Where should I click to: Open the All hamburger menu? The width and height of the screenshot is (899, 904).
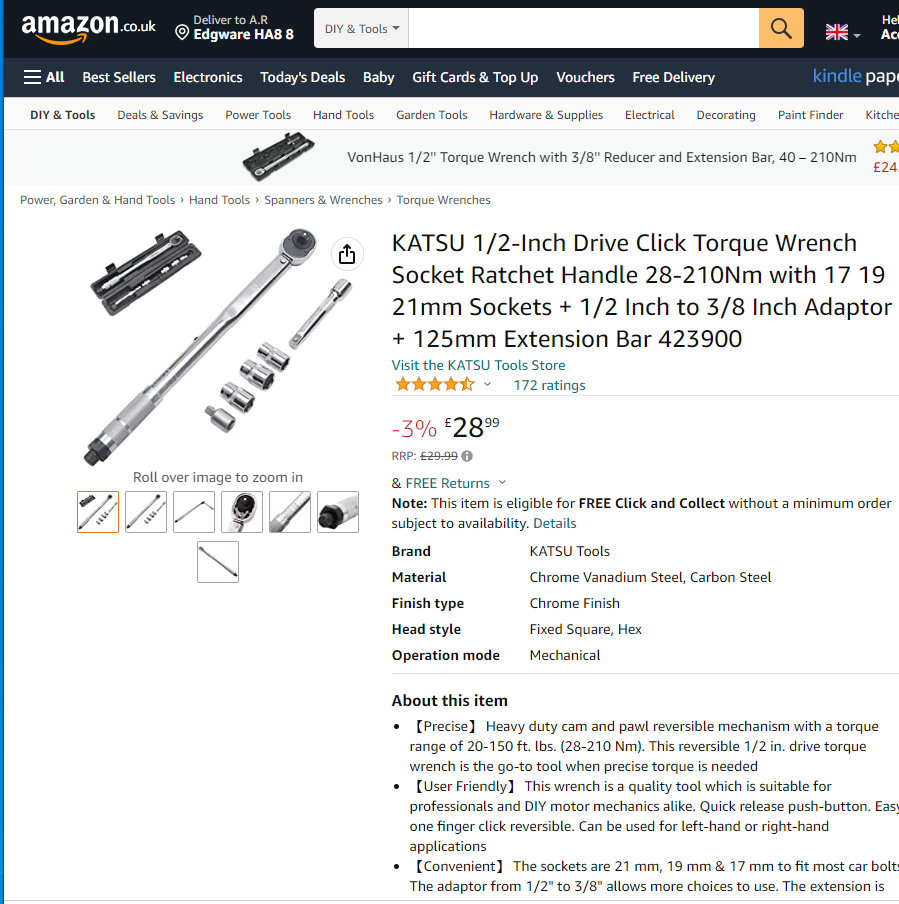(x=44, y=77)
